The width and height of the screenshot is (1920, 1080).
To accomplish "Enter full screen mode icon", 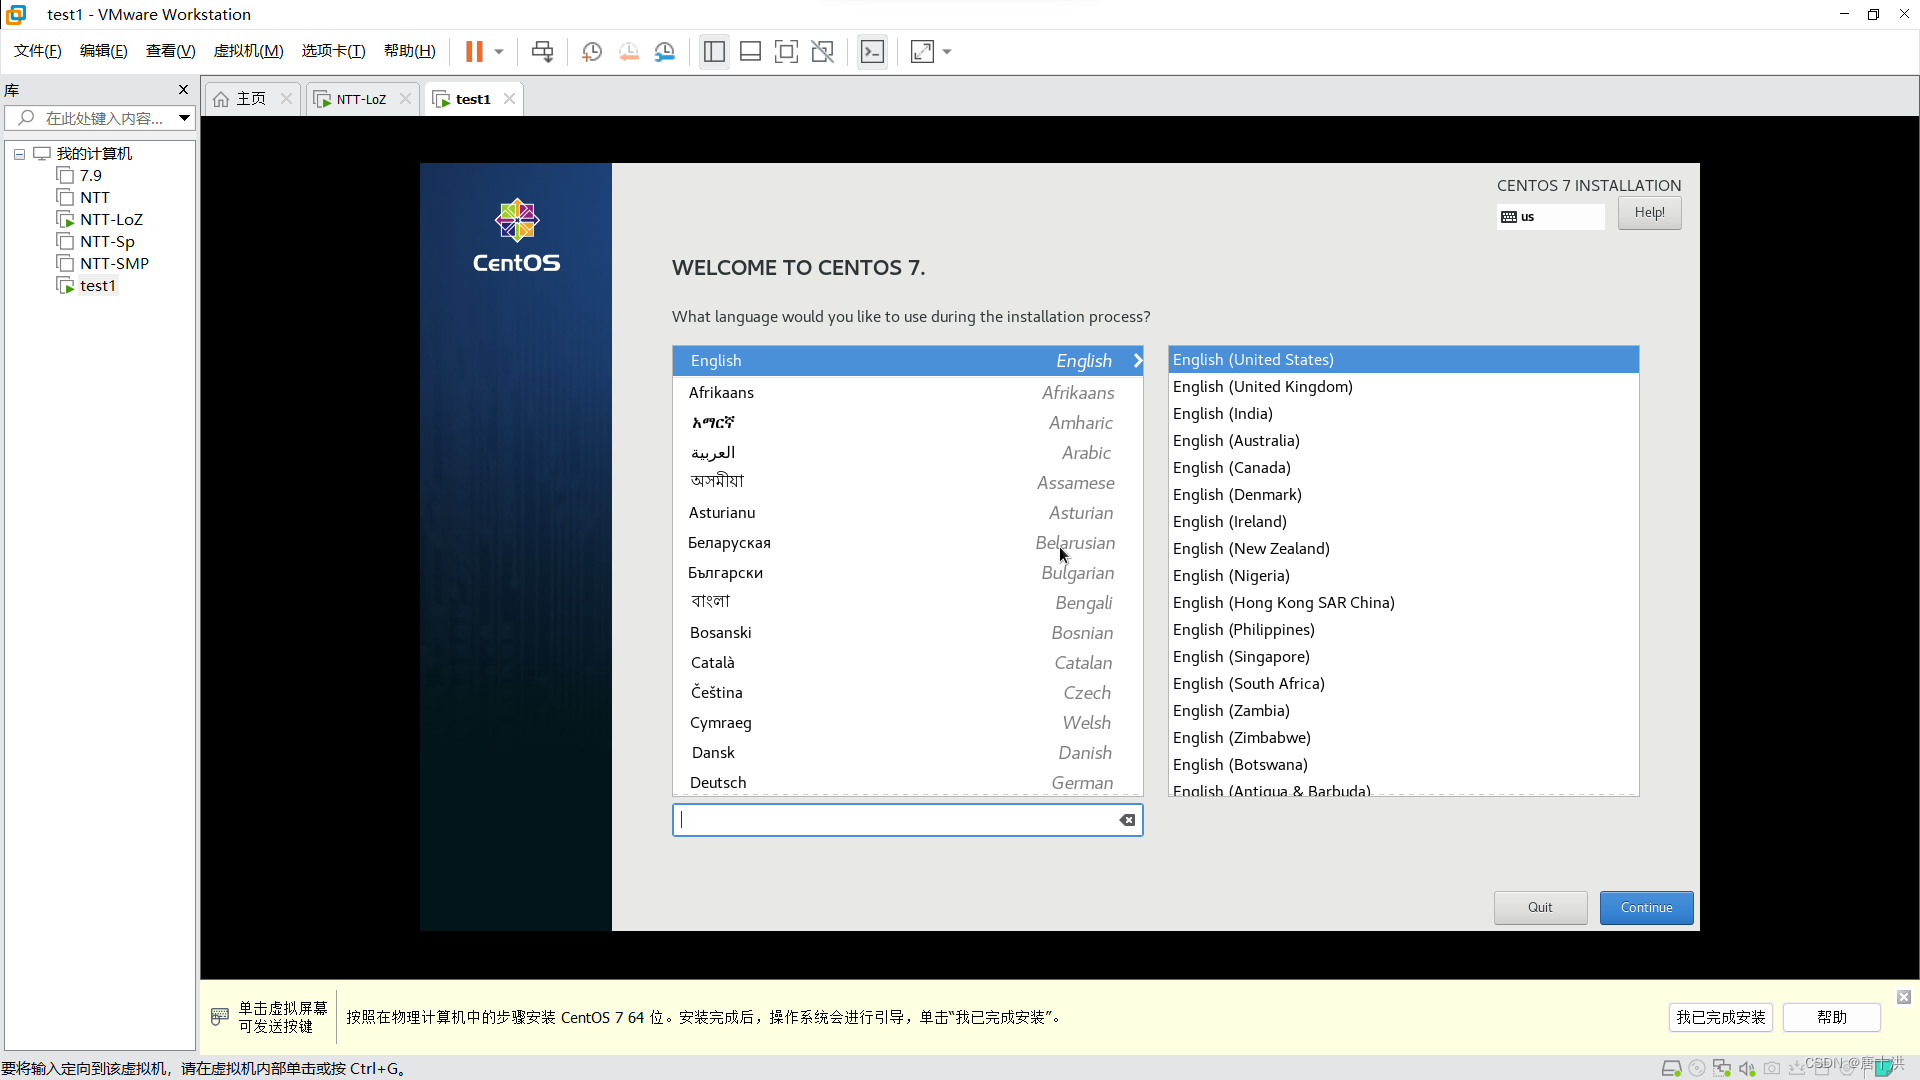I will (x=786, y=52).
